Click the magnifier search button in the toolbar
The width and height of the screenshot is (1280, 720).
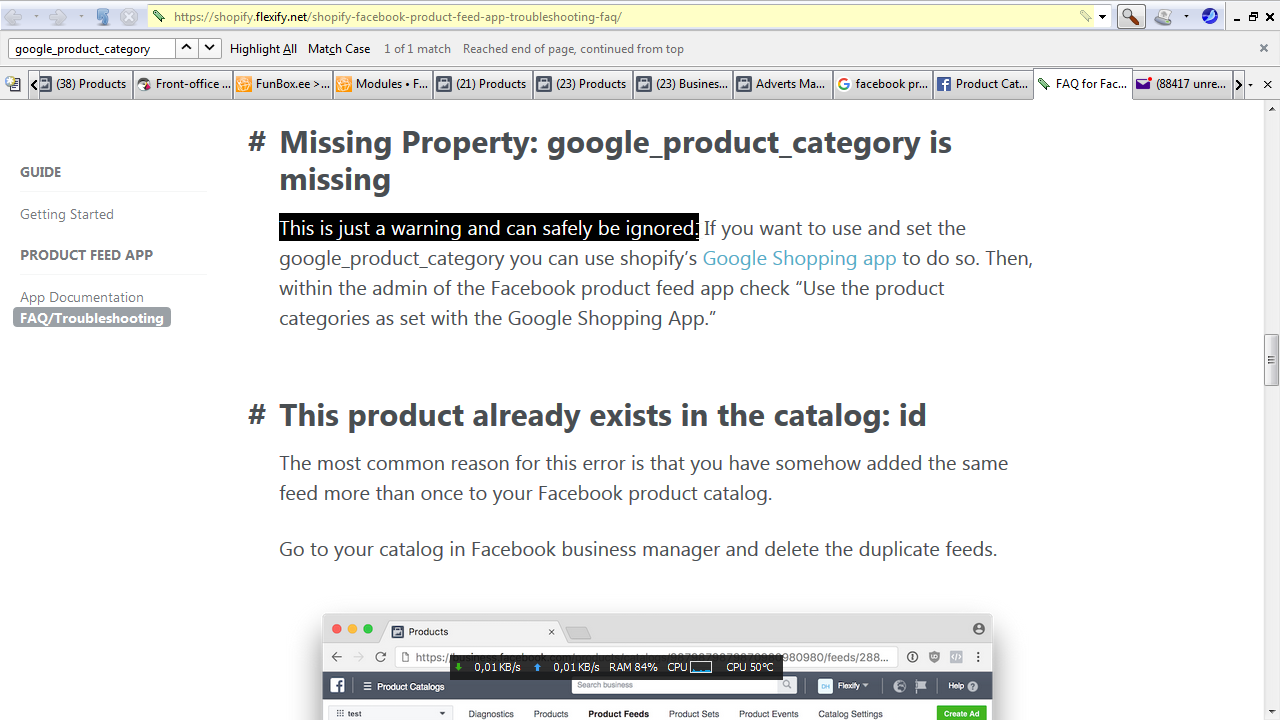click(1131, 17)
